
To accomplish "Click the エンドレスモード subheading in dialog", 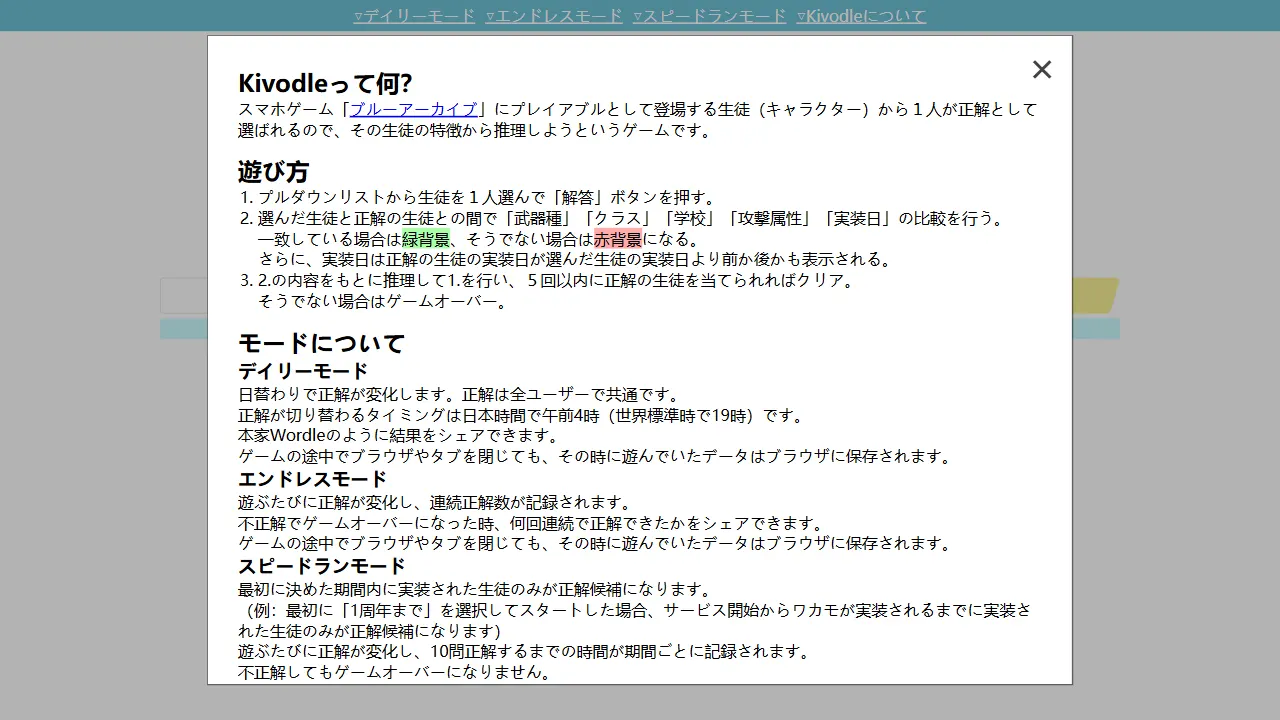I will (x=312, y=479).
